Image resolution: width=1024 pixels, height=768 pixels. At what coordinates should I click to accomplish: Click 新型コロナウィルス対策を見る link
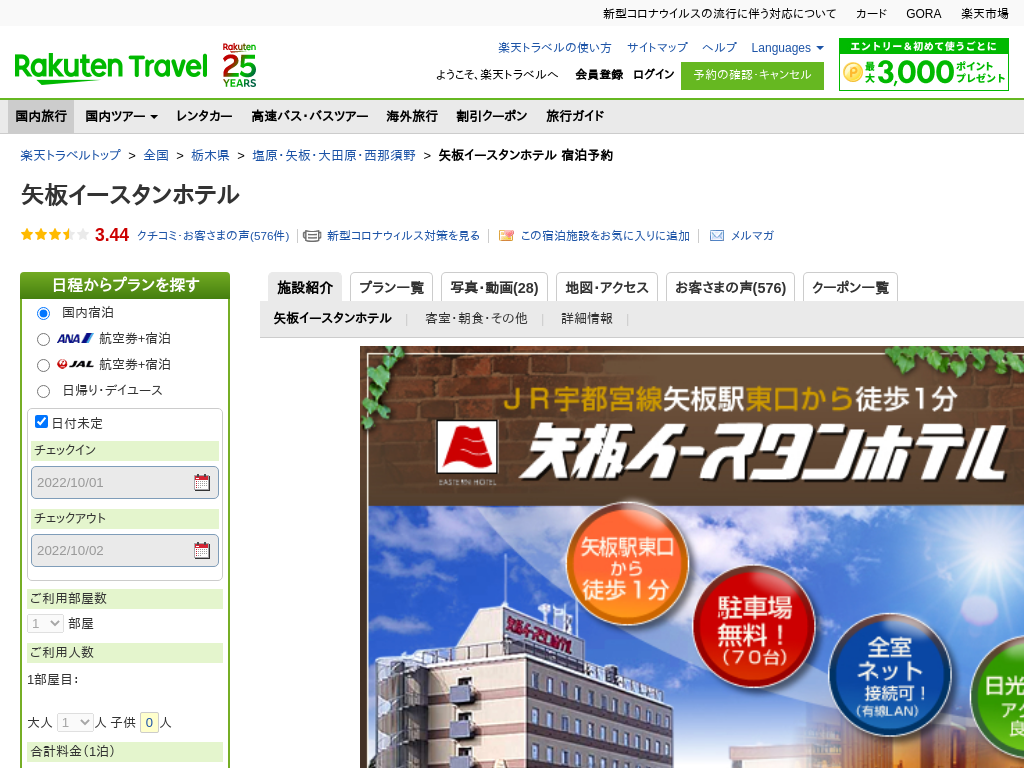[404, 236]
